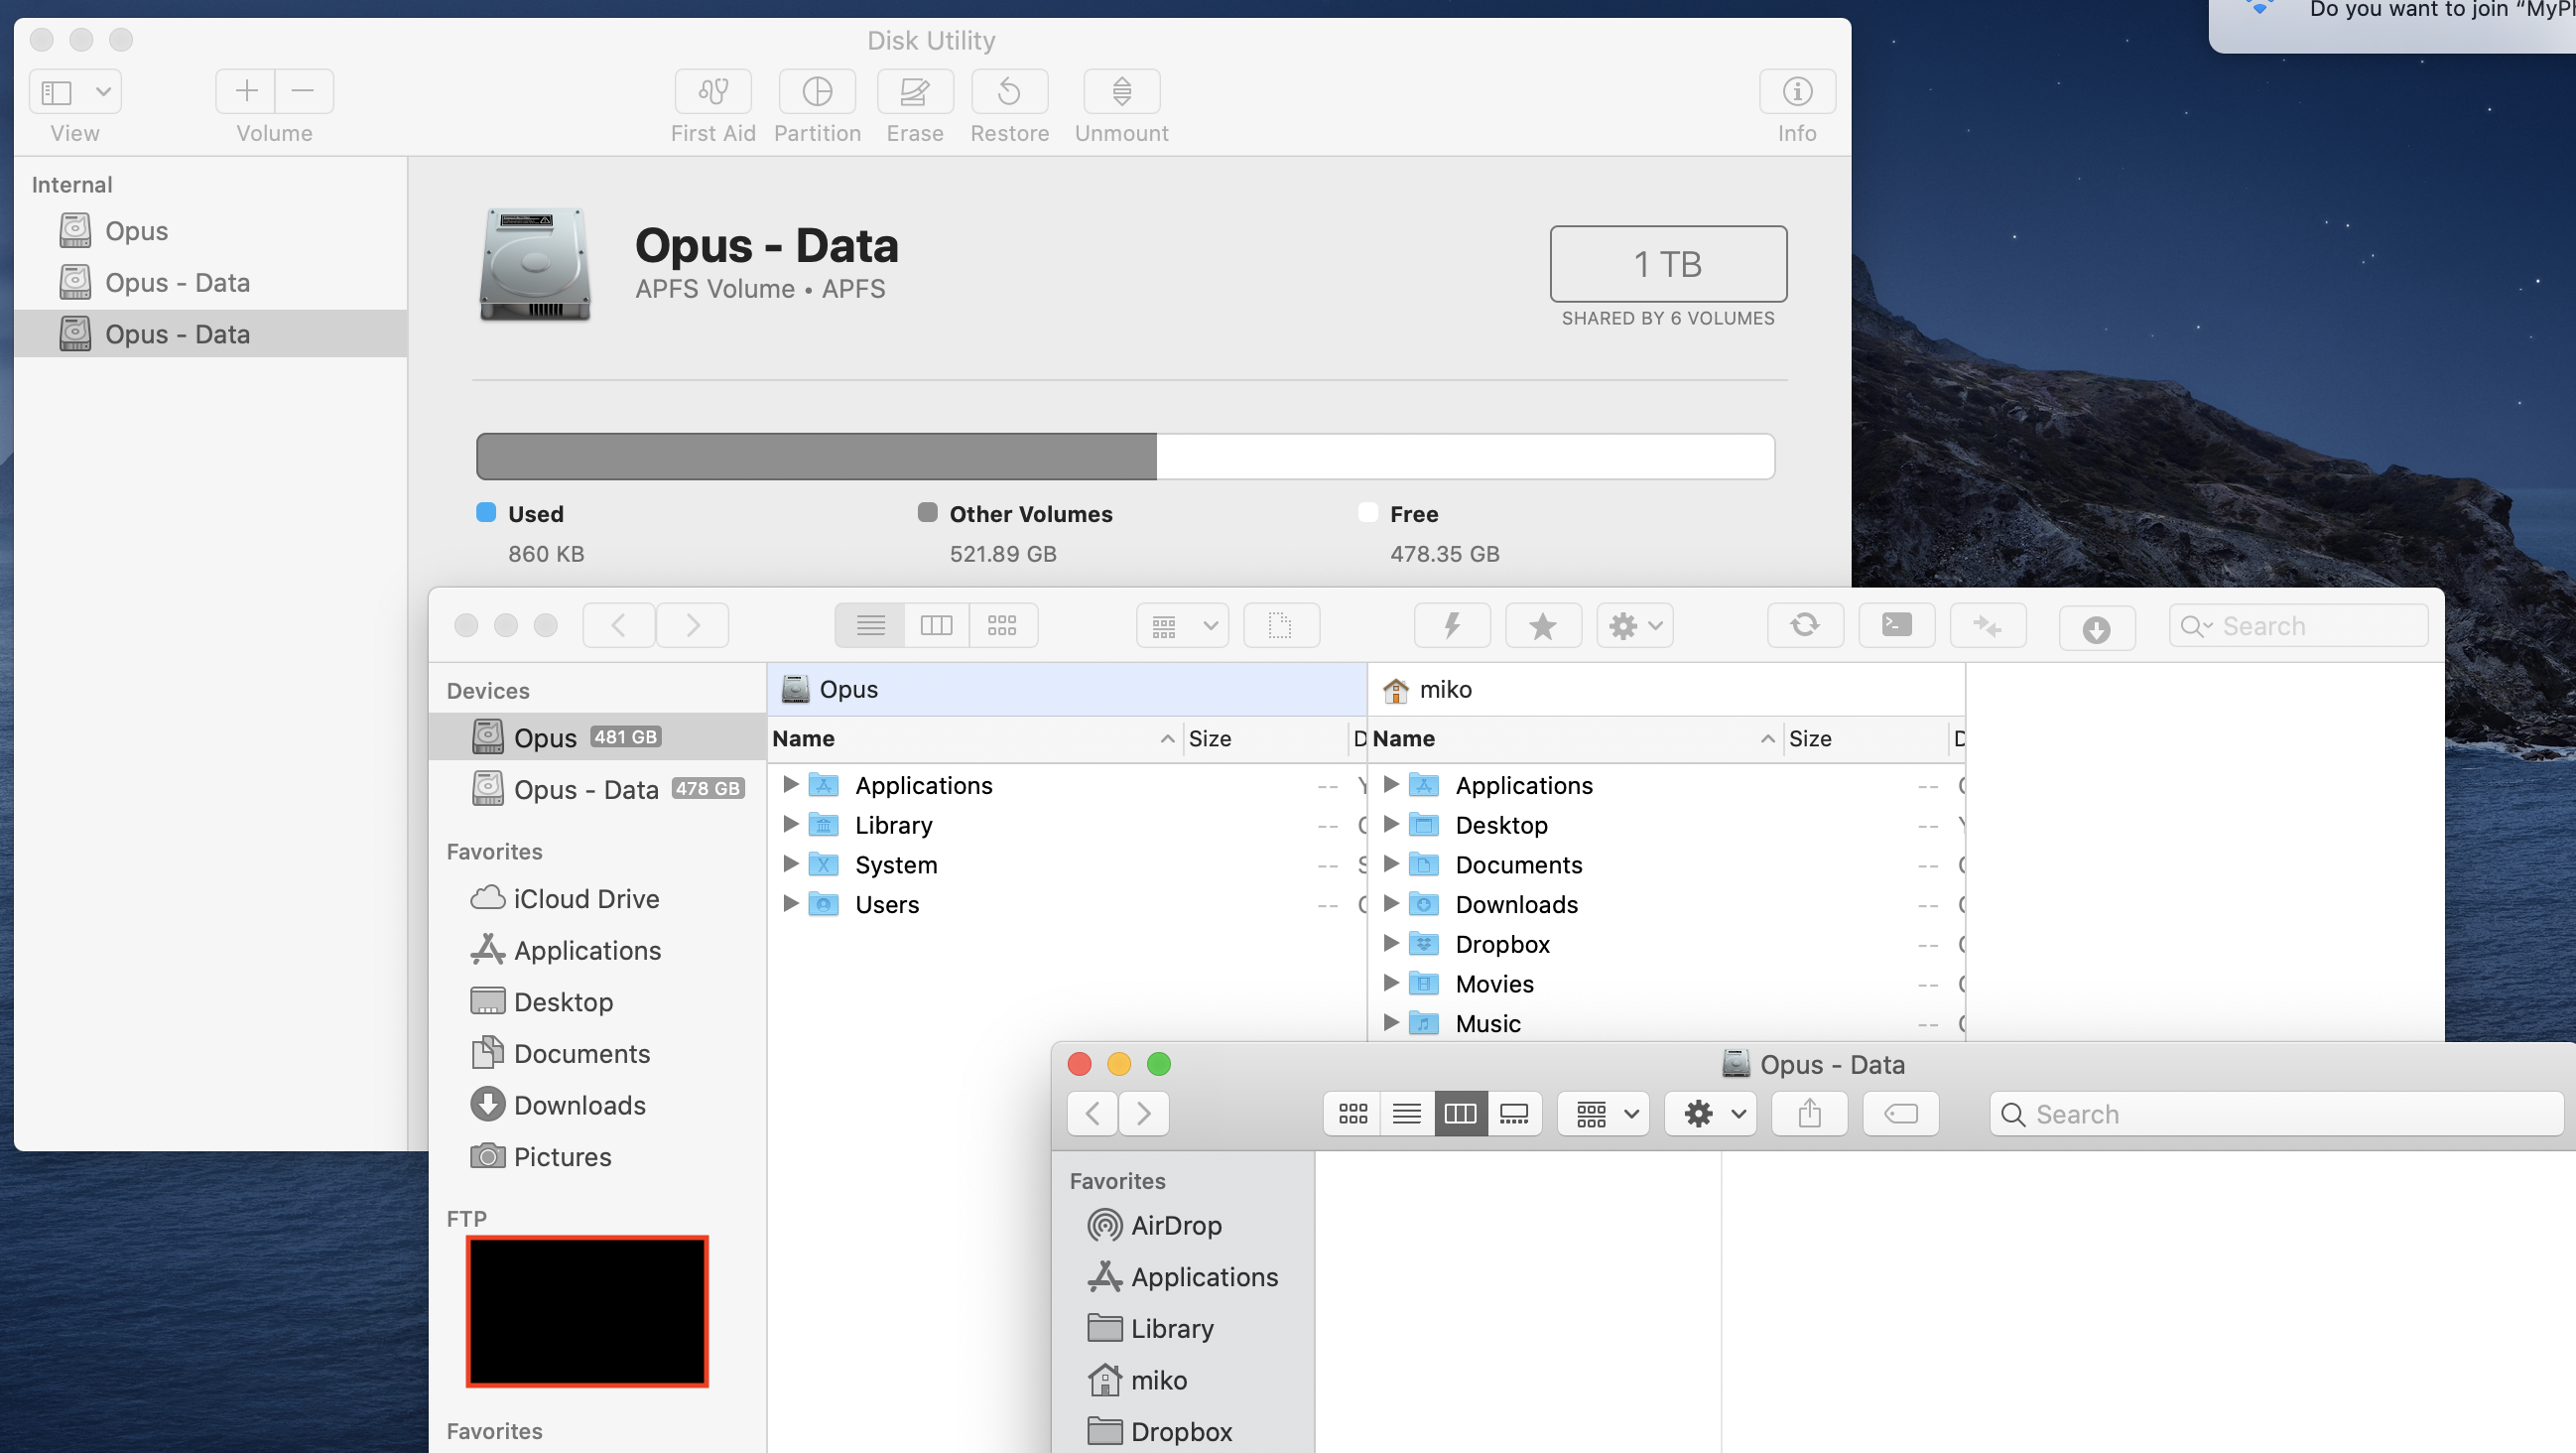Screen dimensions: 2576x1453
Task: Click the Add Volume plus button
Action: pyautogui.click(x=246, y=91)
